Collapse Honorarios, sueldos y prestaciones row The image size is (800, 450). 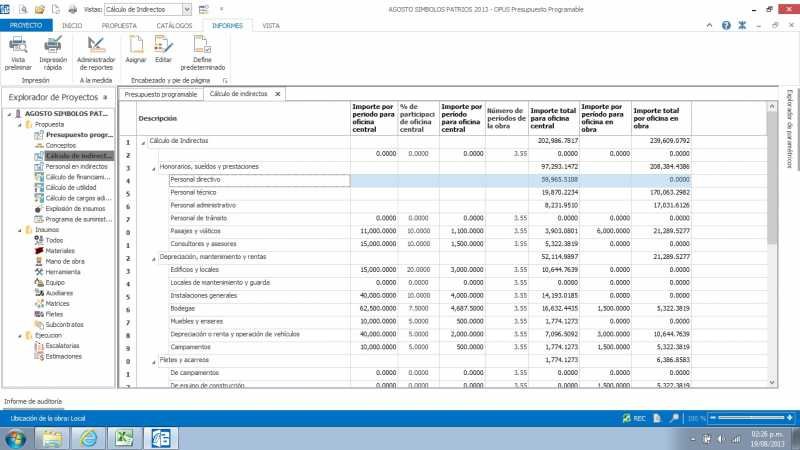(153, 167)
